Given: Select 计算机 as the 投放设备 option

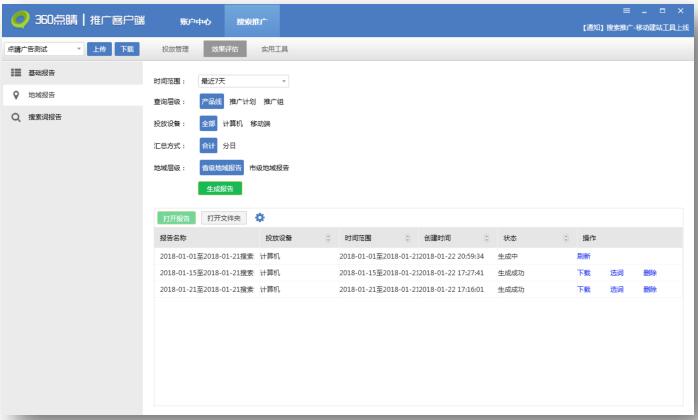Looking at the screenshot, I should (232, 123).
